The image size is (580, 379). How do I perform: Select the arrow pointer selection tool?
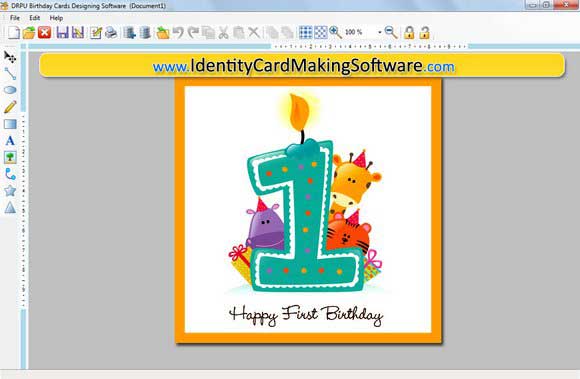pos(10,57)
